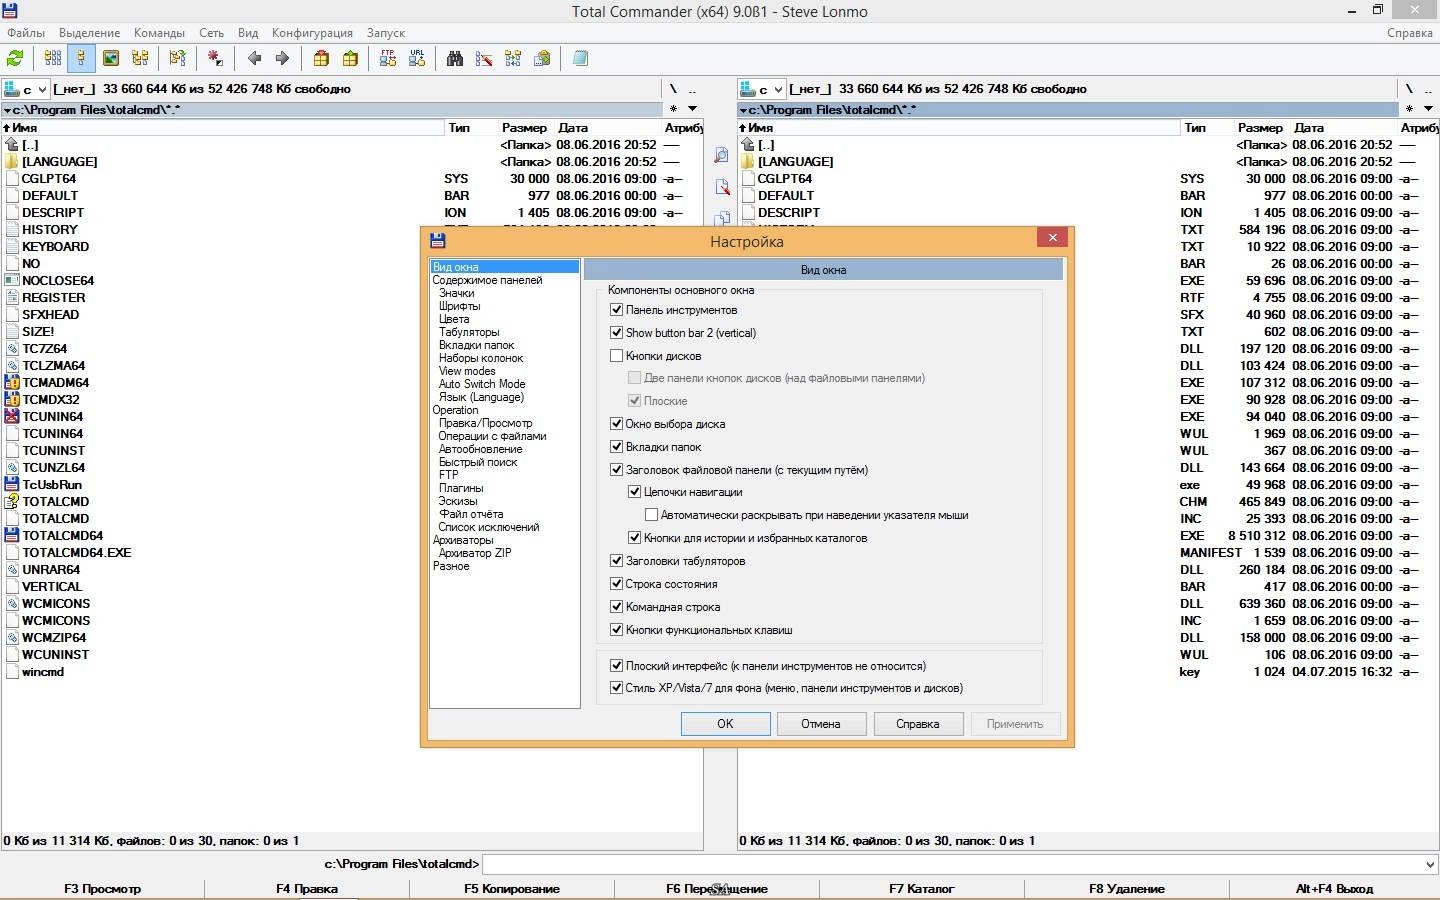This screenshot has width=1440, height=900.
Task: Open new URL connection via URL icon
Action: [417, 59]
